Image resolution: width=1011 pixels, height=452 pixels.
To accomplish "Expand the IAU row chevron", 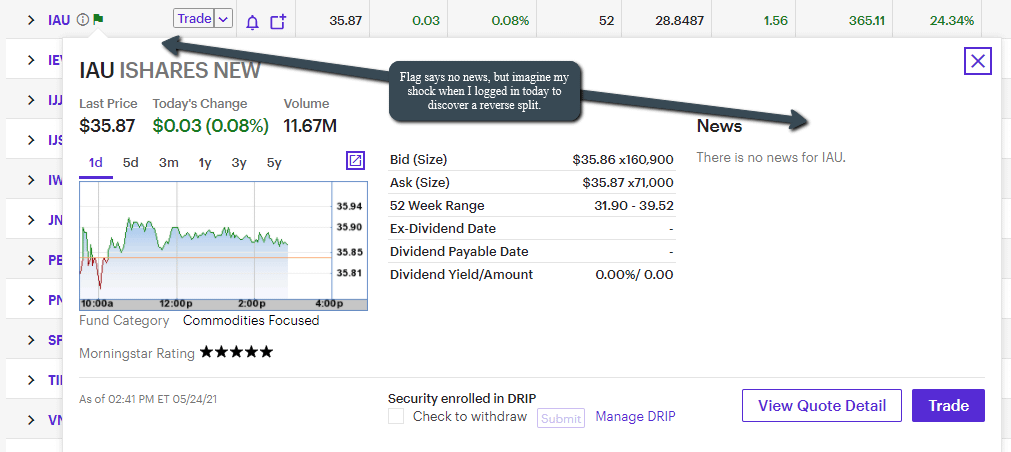I will [31, 20].
